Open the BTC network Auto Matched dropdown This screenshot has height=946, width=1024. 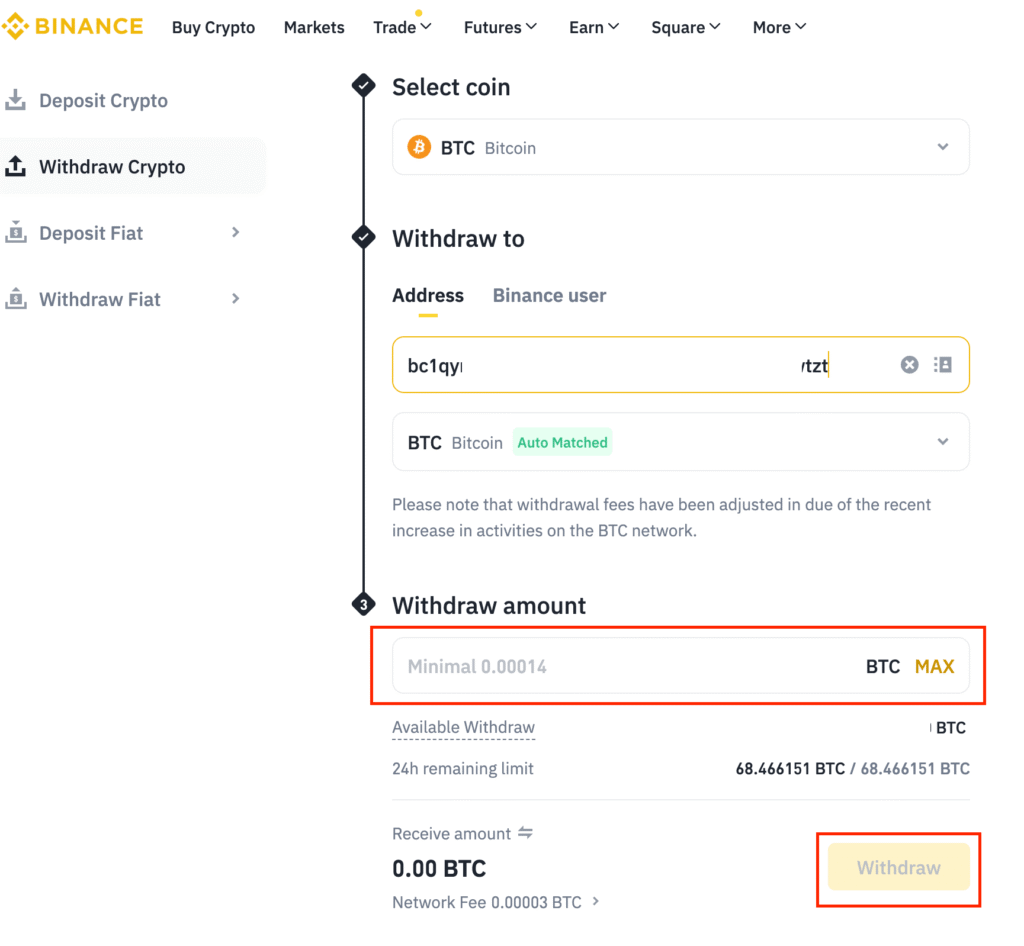tap(941, 442)
